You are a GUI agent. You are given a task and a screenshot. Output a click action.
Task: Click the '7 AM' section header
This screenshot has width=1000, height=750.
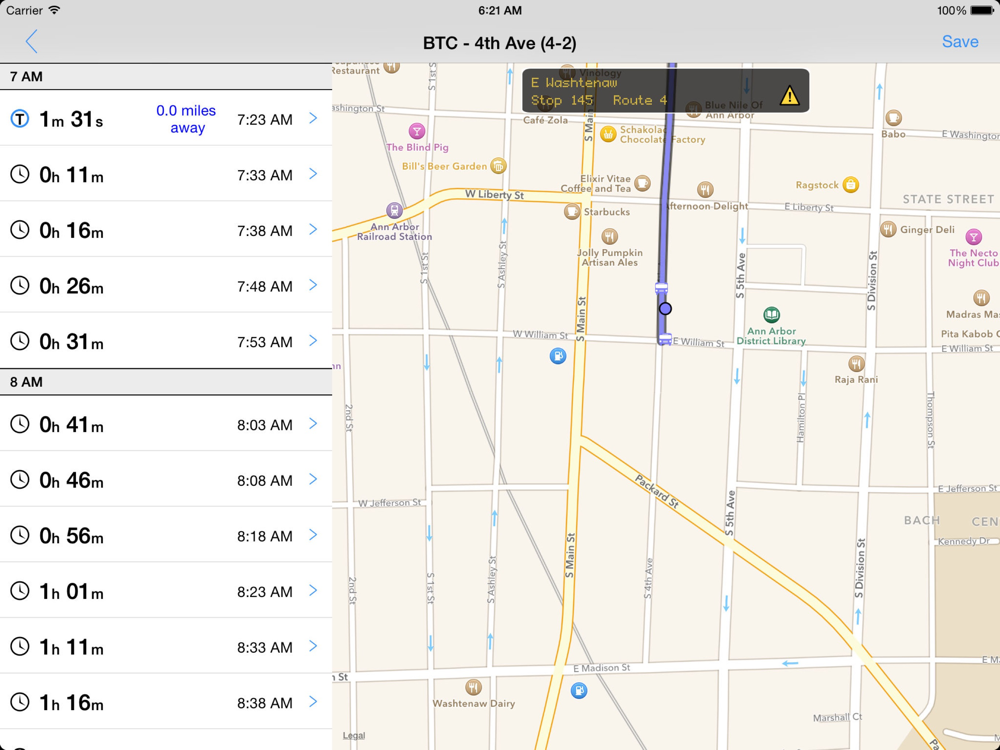click(x=166, y=77)
